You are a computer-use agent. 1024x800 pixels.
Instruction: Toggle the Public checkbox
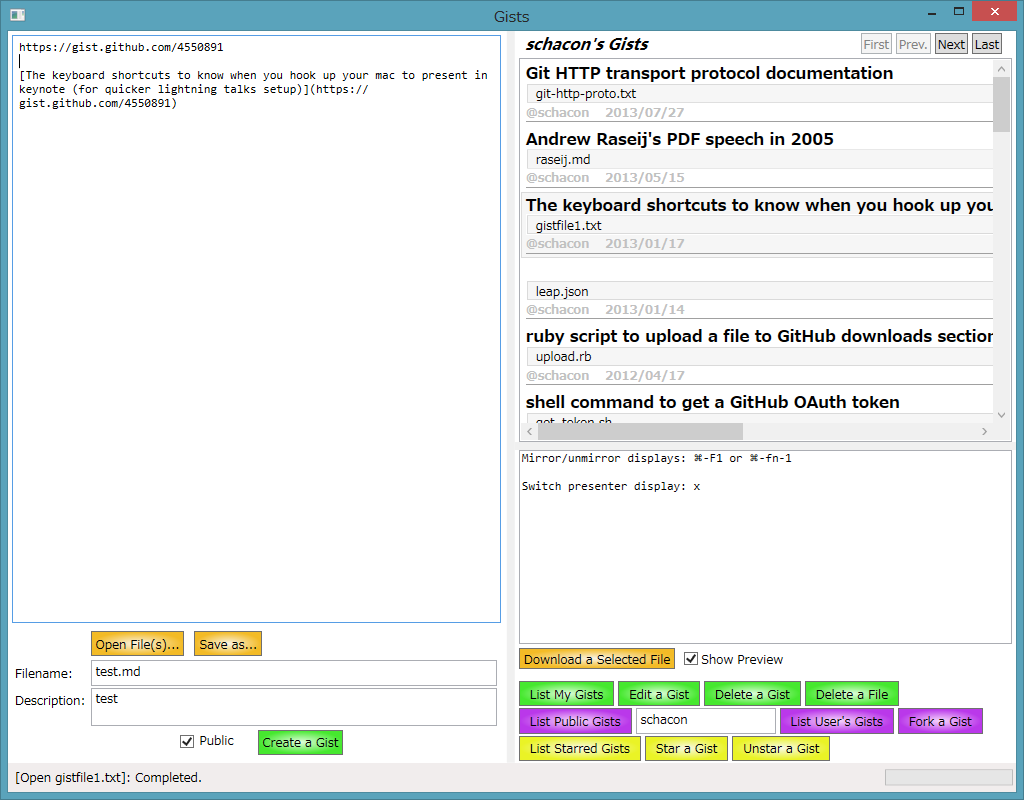187,741
